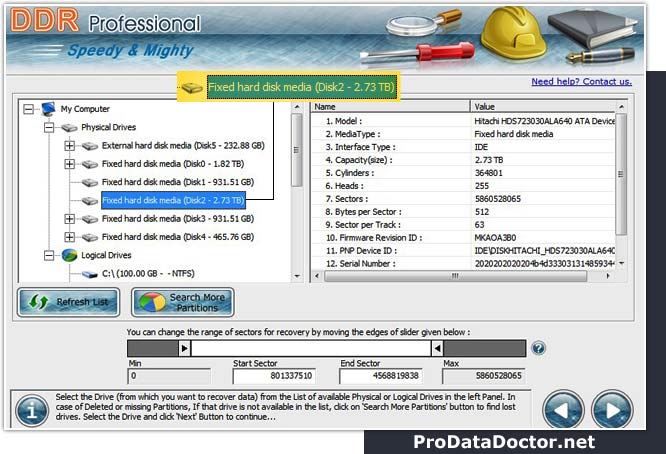Click the Disk2 drive icon
The image size is (666, 454).
point(90,201)
